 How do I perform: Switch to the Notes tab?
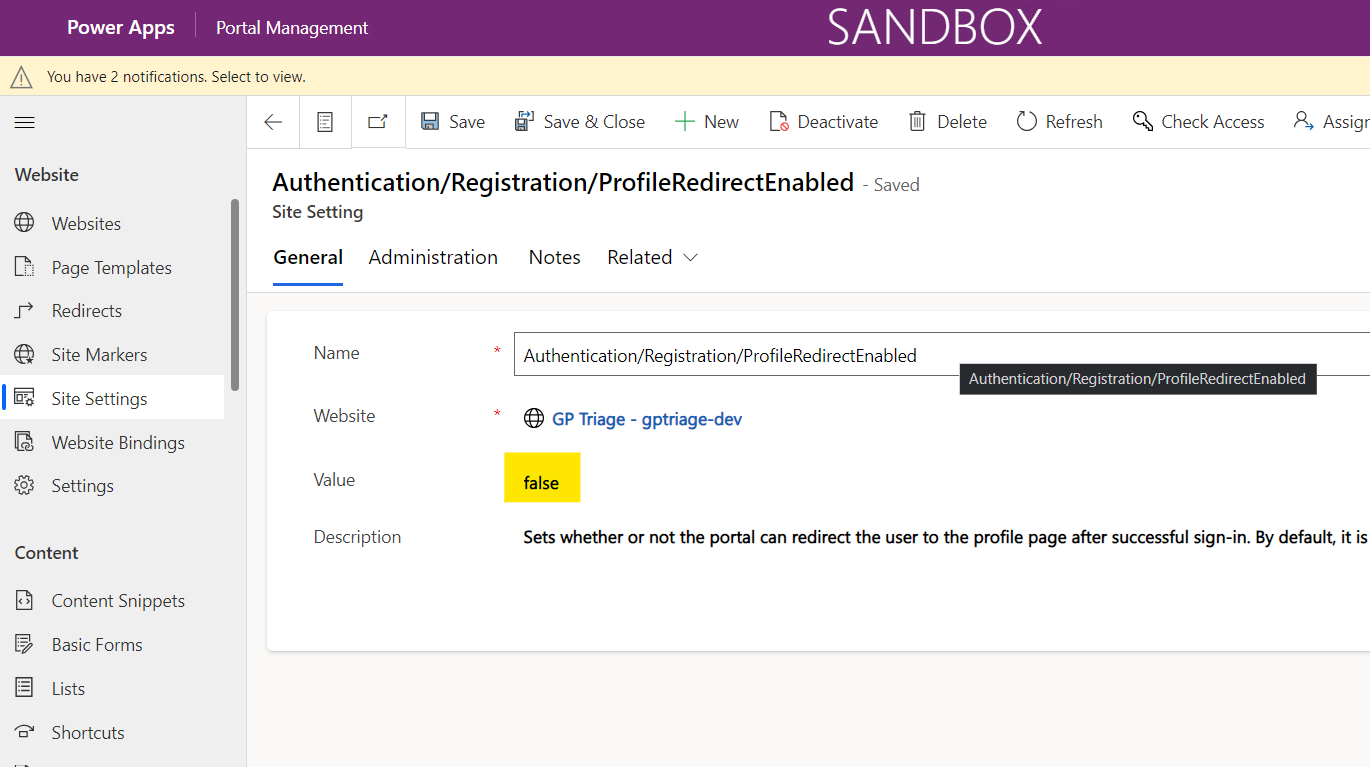click(555, 258)
